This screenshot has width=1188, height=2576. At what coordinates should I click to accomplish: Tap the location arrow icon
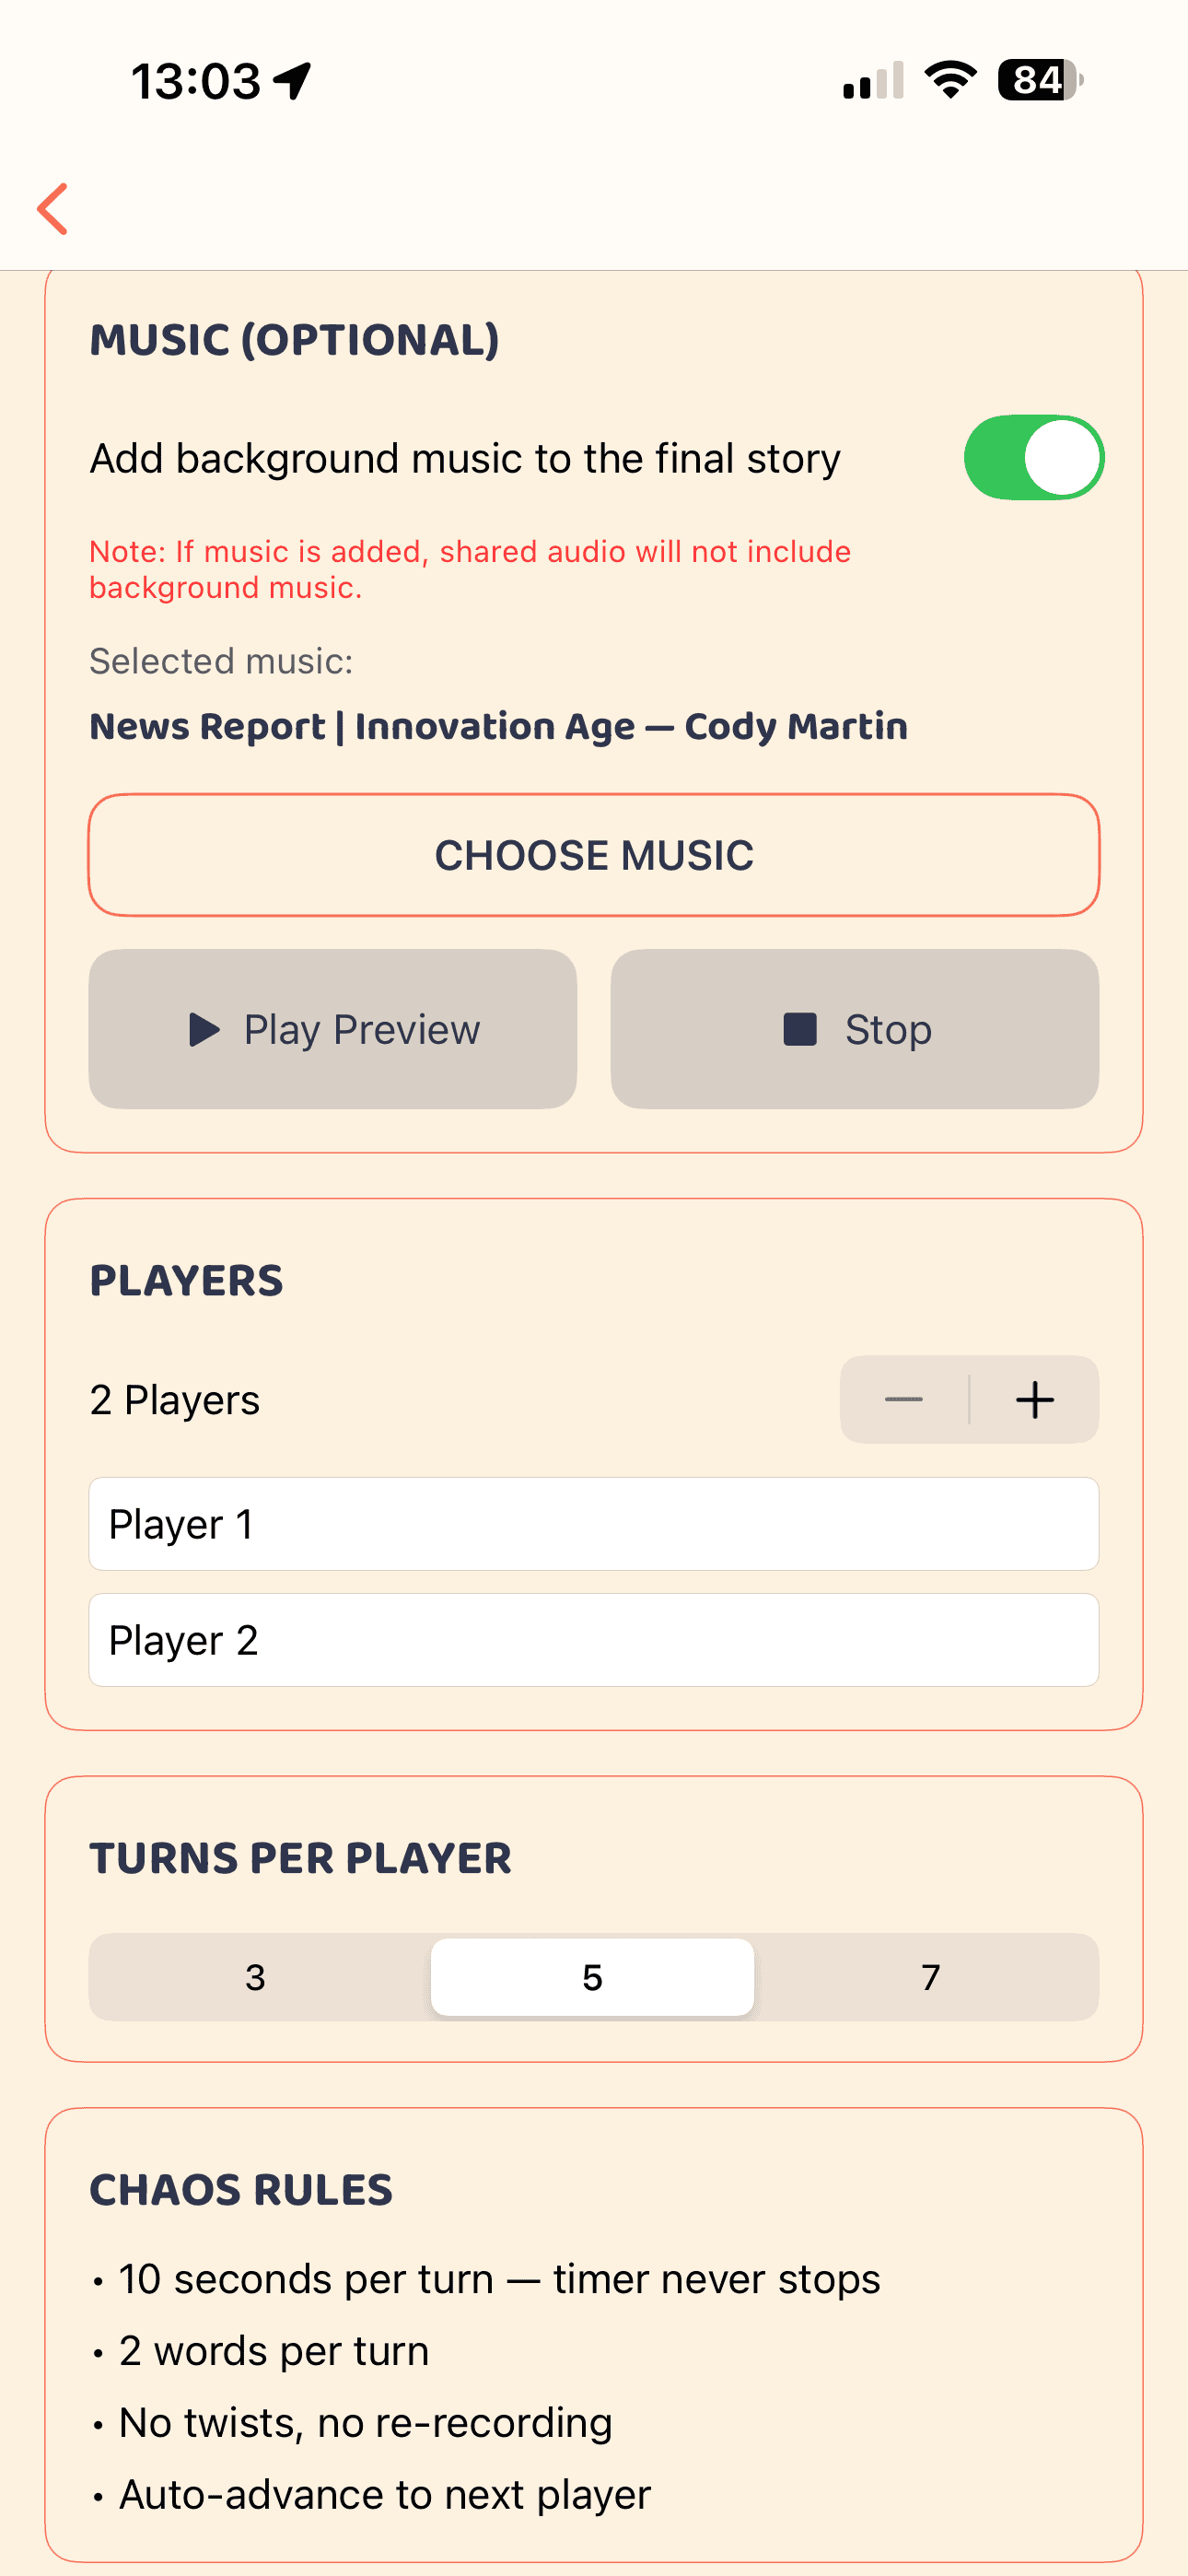tap(292, 81)
